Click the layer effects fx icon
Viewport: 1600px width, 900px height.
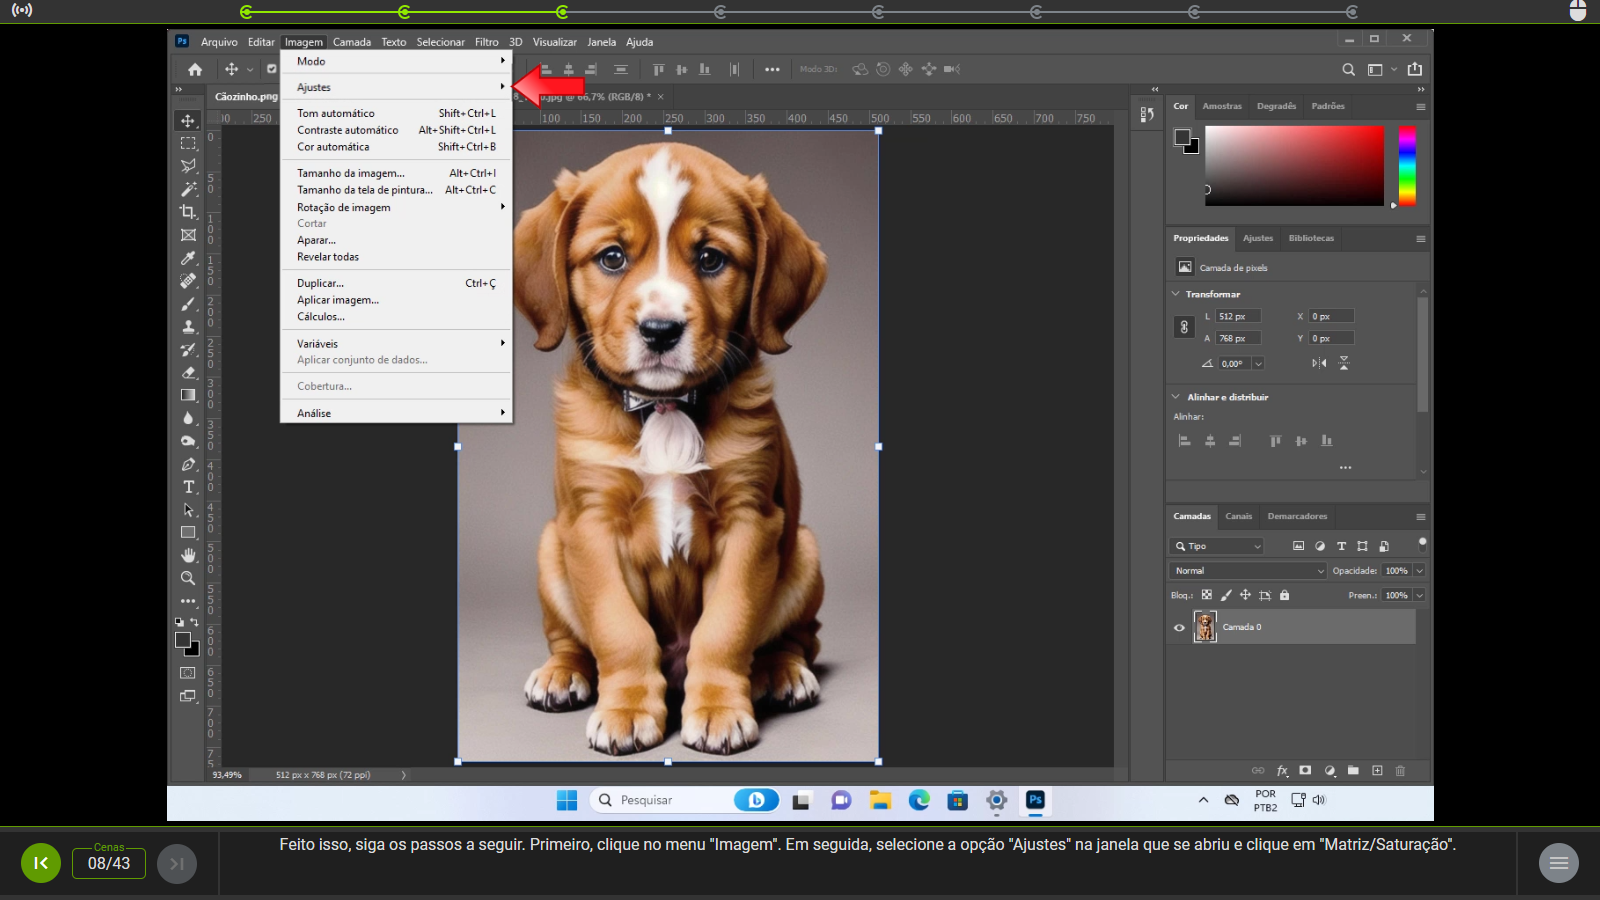pos(1282,771)
